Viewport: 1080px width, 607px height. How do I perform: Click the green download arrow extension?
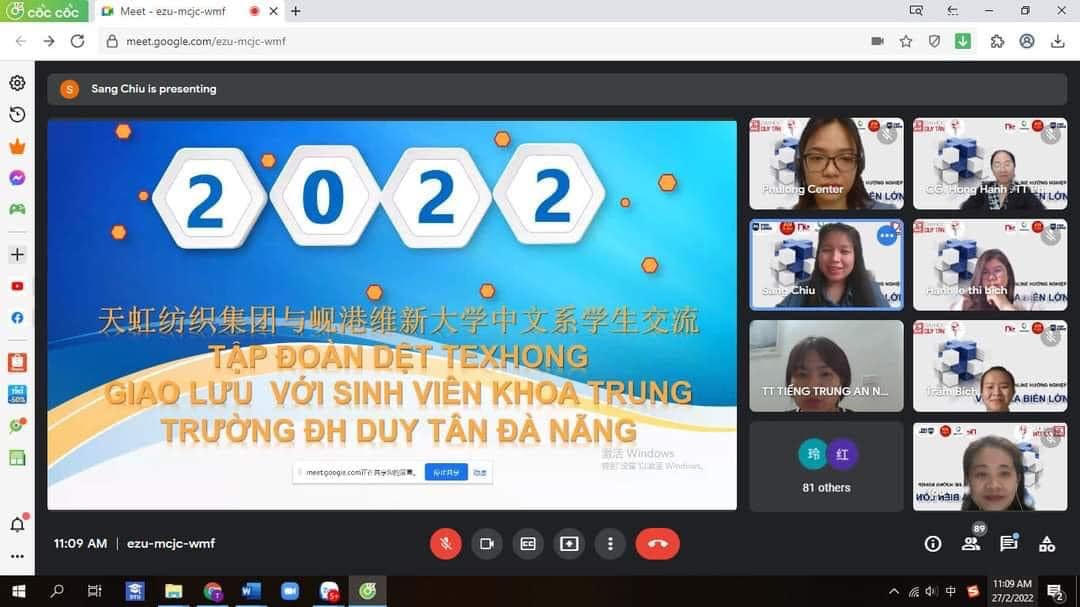point(963,41)
